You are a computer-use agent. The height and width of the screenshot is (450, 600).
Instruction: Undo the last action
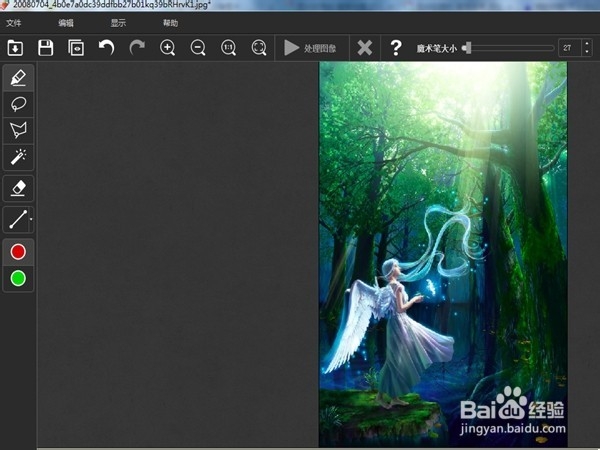[106, 48]
